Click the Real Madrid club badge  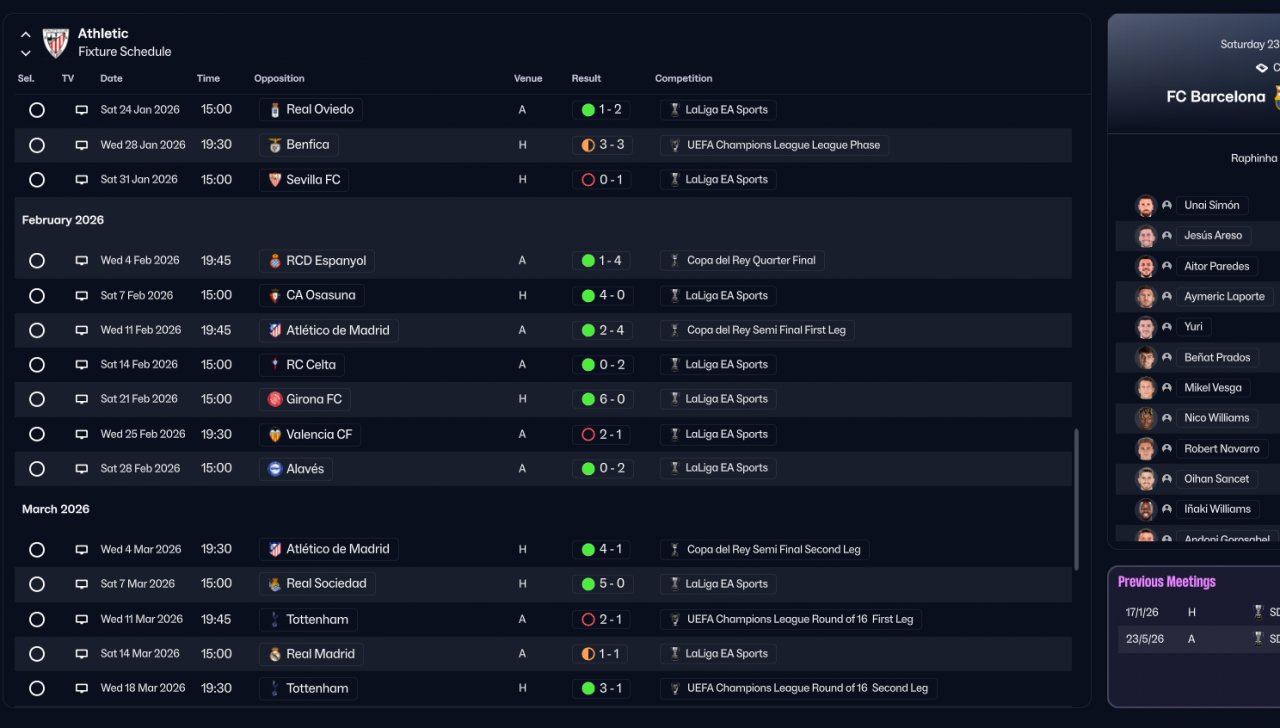[x=275, y=654]
